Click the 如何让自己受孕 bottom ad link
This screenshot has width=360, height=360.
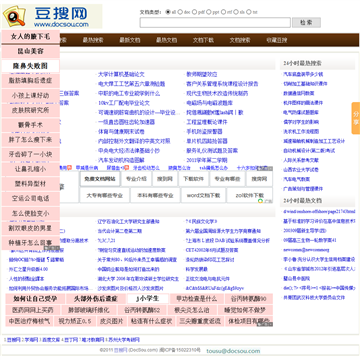(35, 299)
